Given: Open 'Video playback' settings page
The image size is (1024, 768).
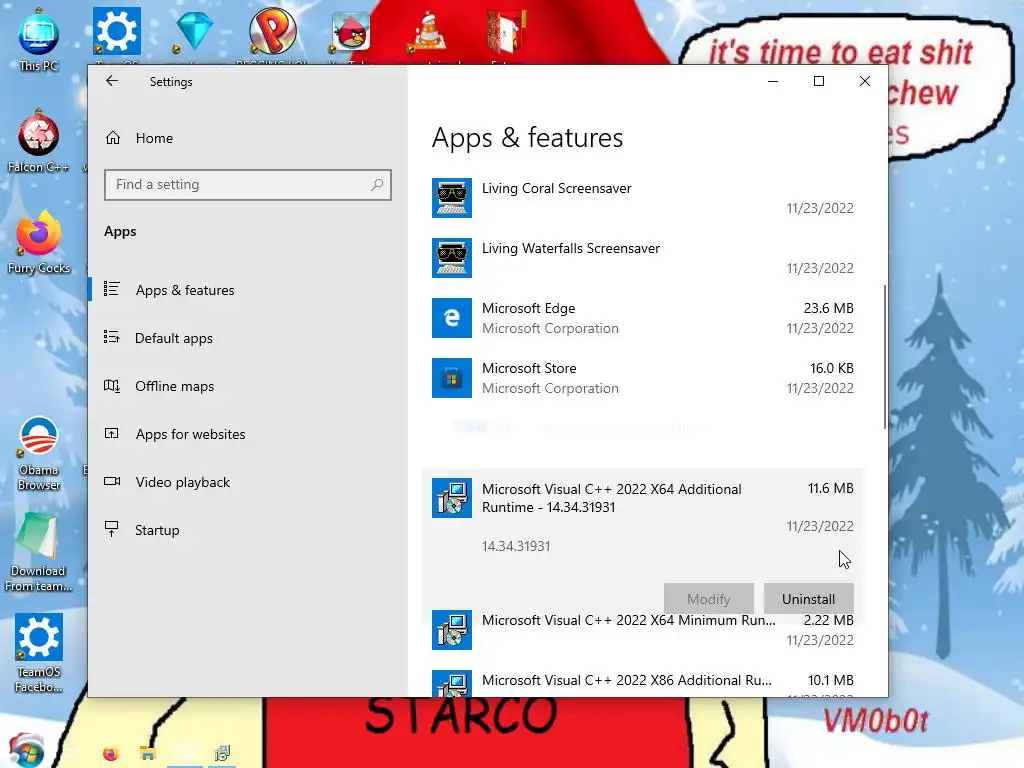Looking at the screenshot, I should tap(183, 482).
